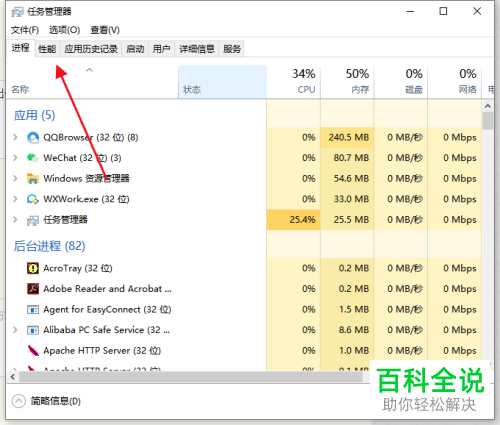The height and width of the screenshot is (425, 500).
Task: Switch to the 详细信息 tab
Action: coord(197,49)
